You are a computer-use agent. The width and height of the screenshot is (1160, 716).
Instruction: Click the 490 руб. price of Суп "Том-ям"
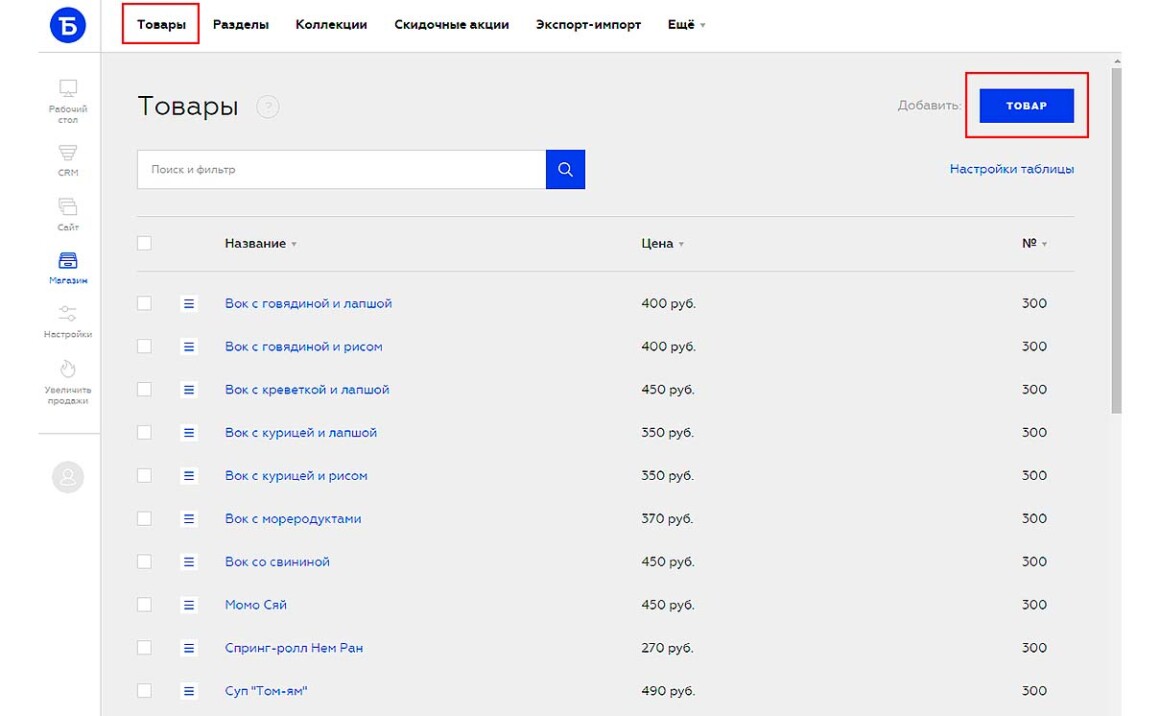tap(668, 691)
